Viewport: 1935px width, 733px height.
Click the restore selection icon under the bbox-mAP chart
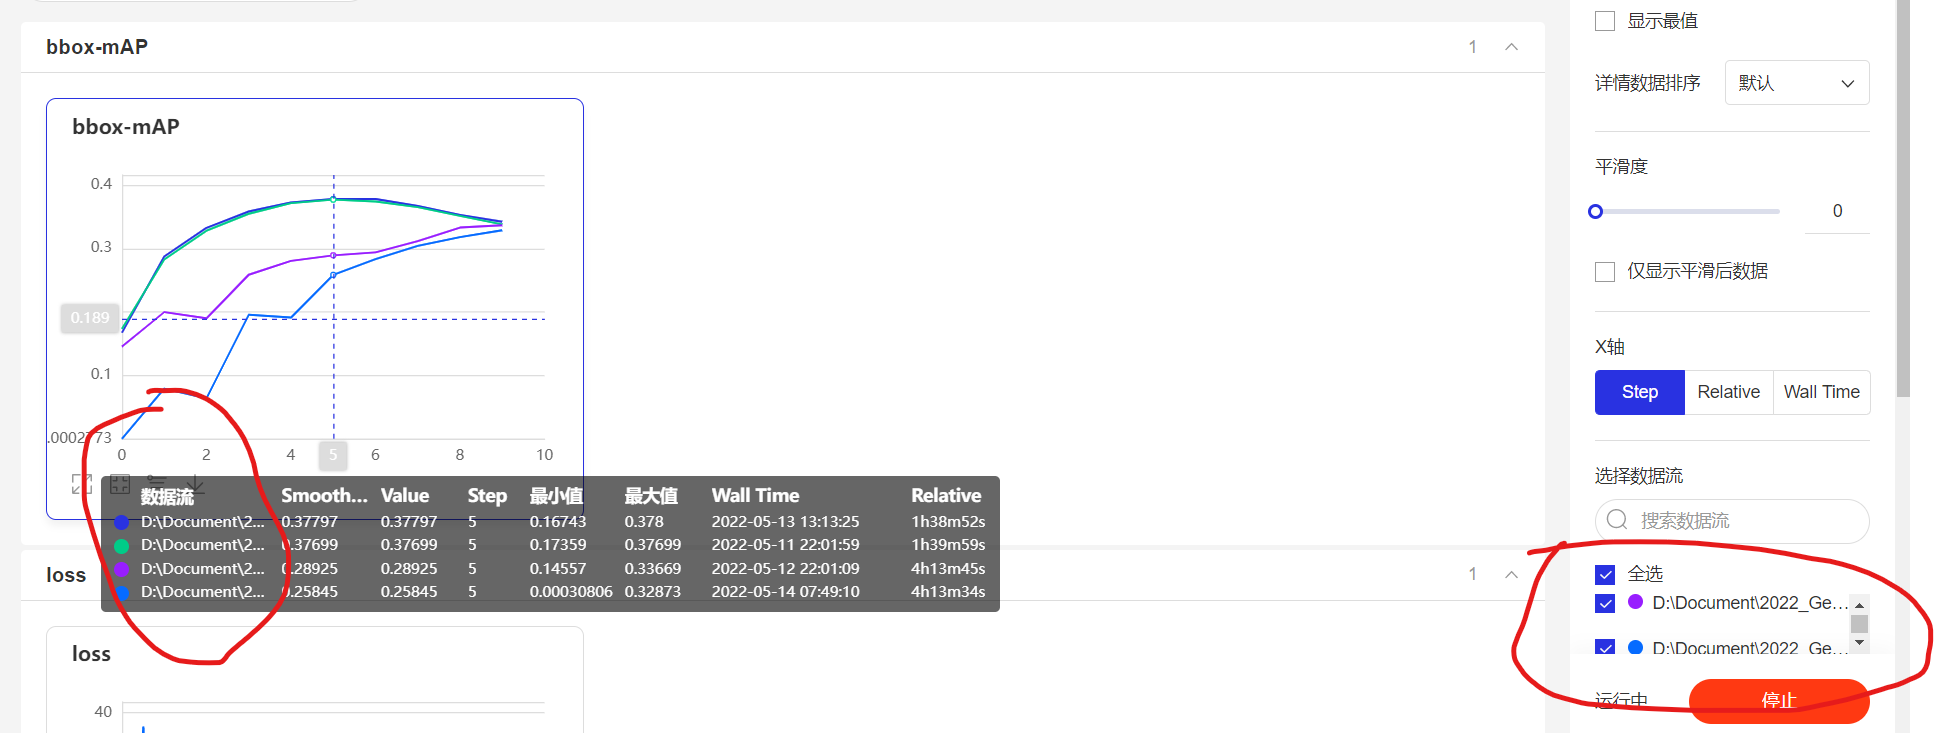[120, 485]
